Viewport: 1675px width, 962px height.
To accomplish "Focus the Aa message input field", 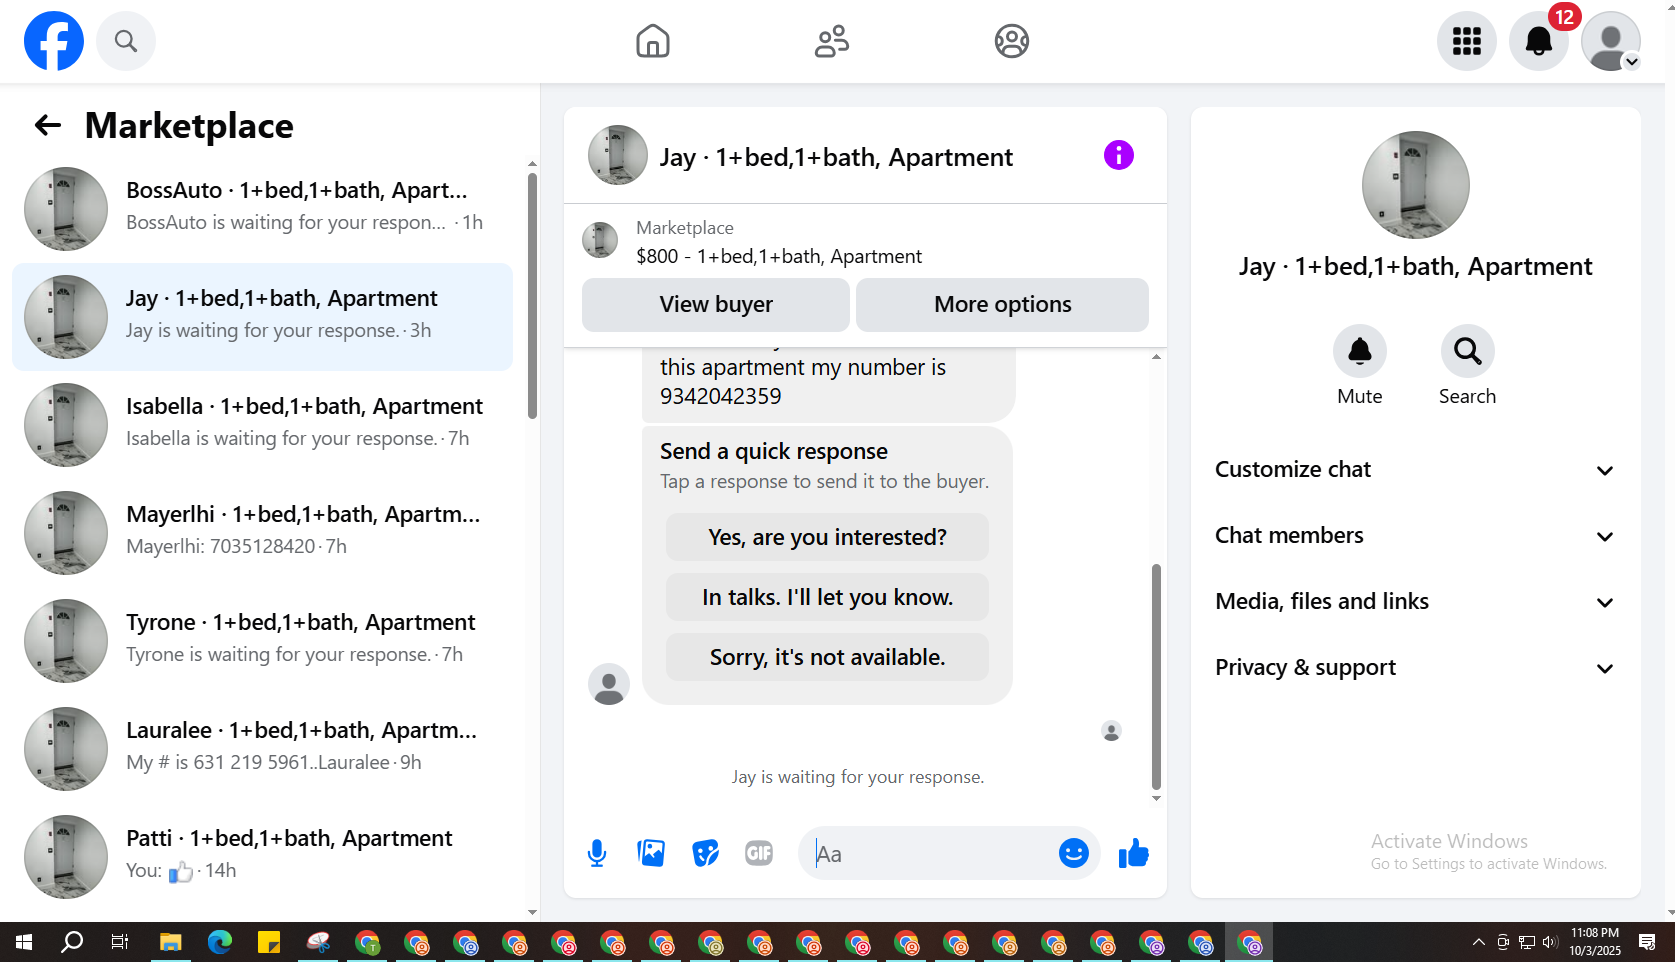I will point(930,853).
